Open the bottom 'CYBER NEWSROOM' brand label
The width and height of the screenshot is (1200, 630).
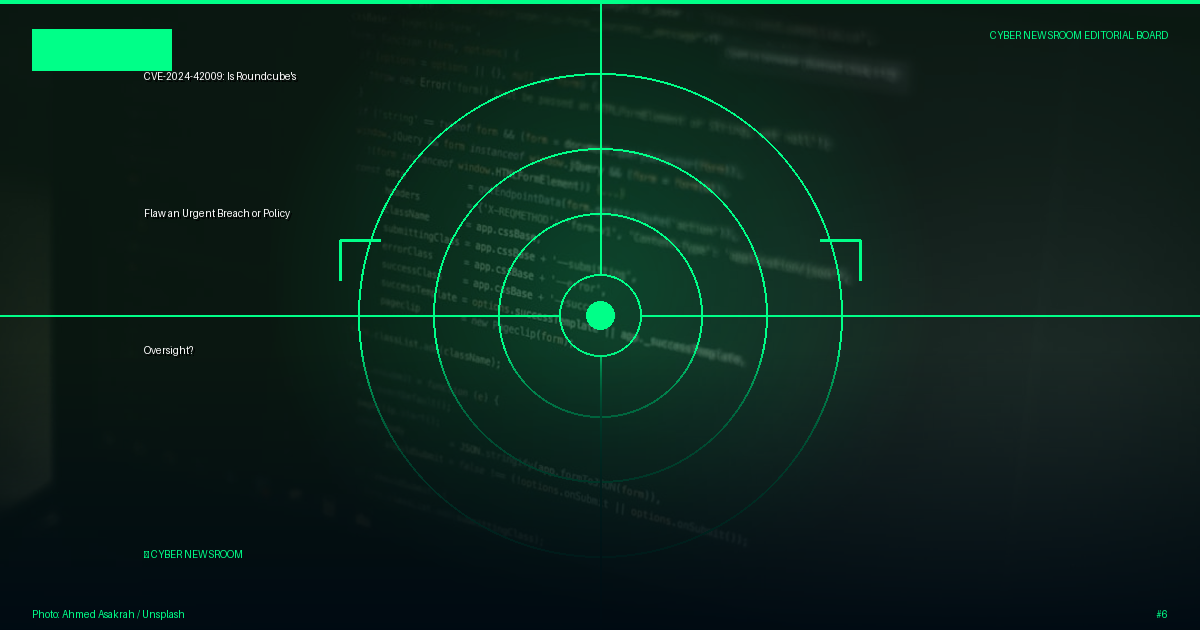point(196,554)
